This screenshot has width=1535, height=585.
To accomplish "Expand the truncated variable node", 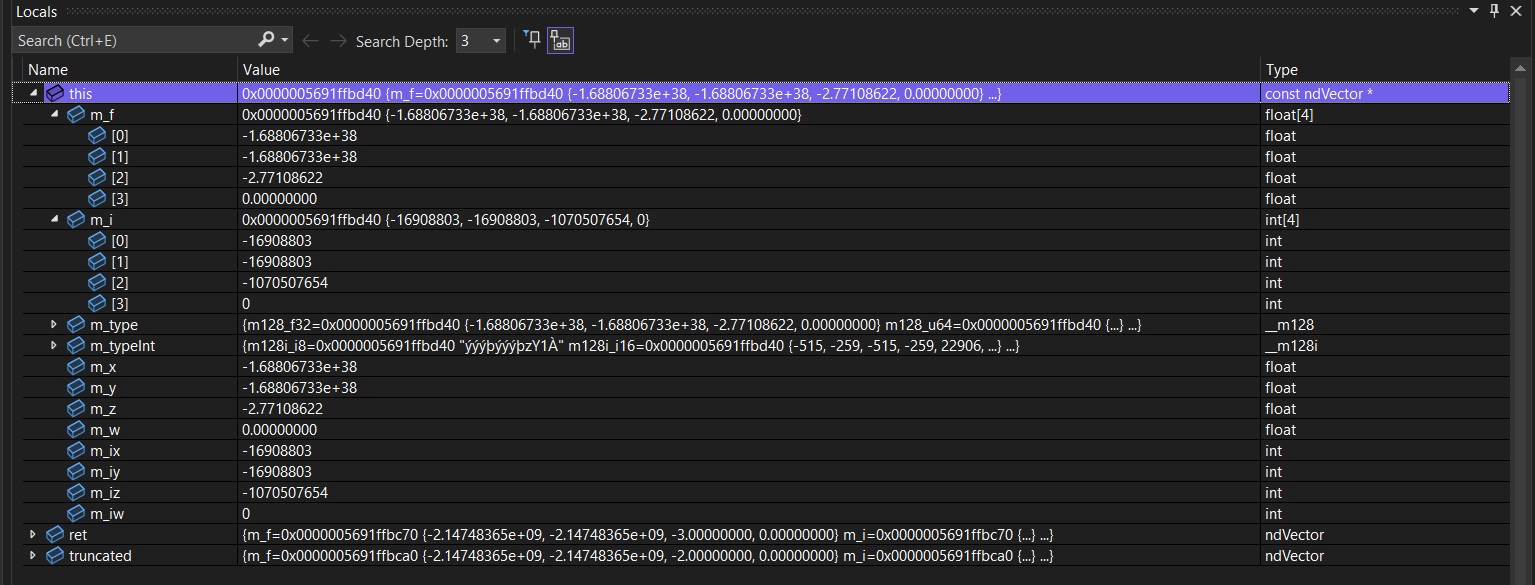I will [x=34, y=556].
